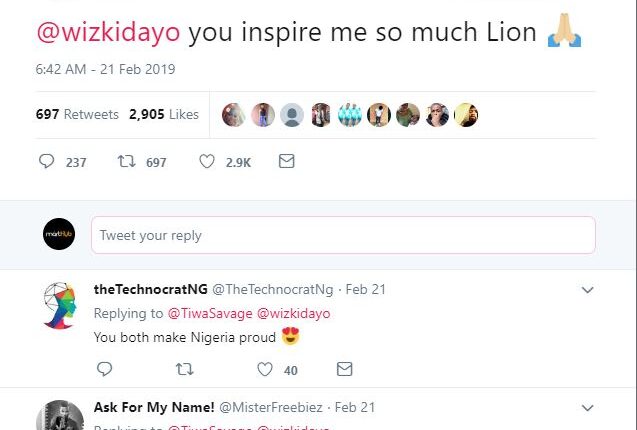The image size is (637, 430).
Task: Reply to theTechnocratNG's comment
Action: pos(104,369)
